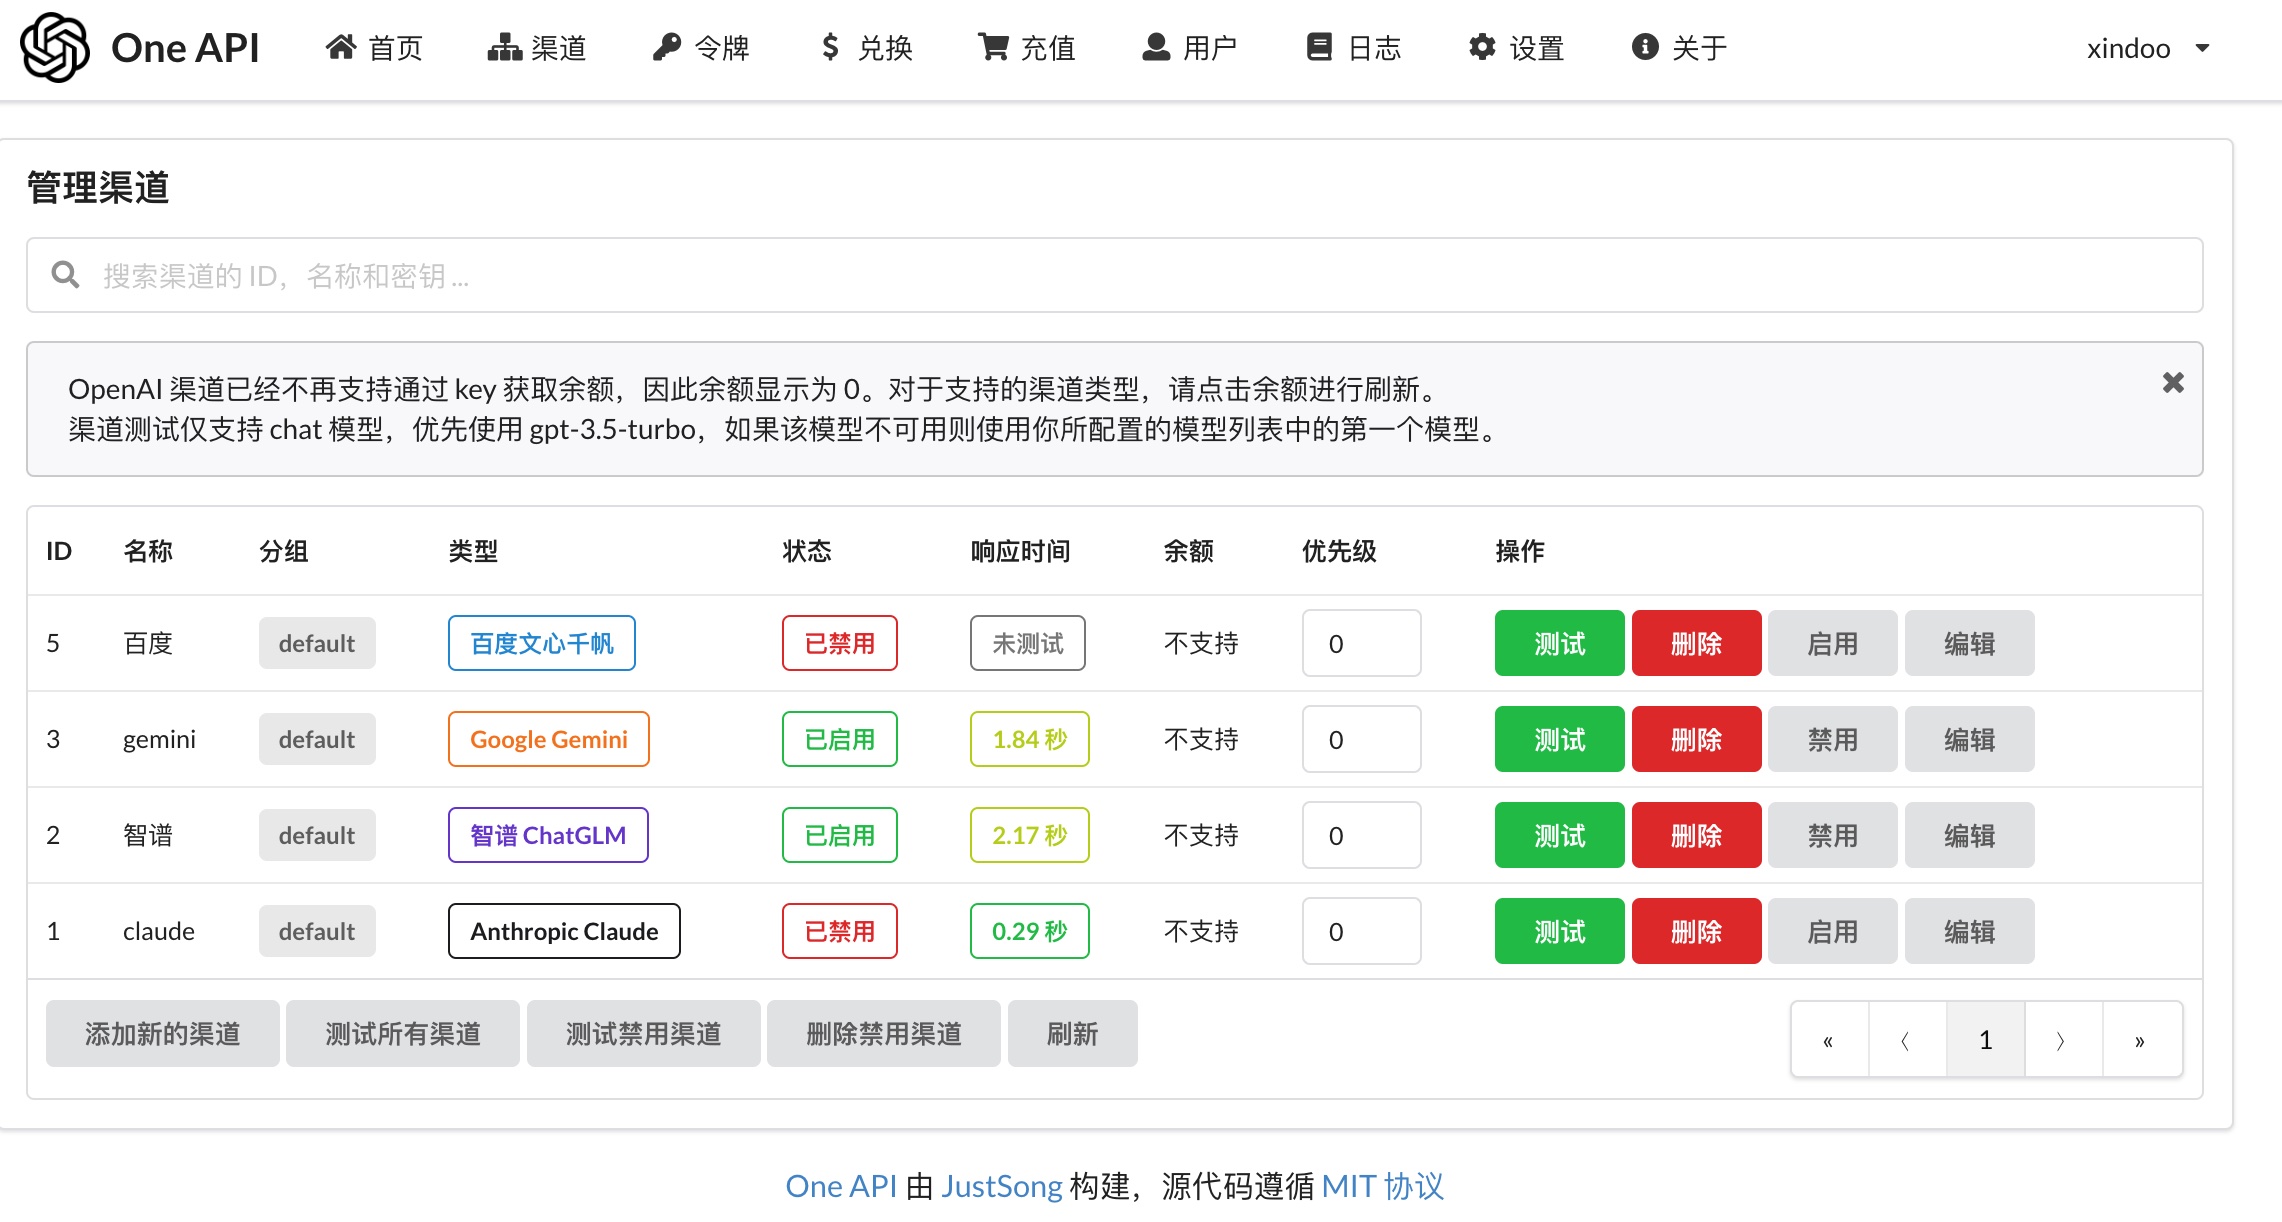Open the 充值 top-up cart item
The height and width of the screenshot is (1222, 2282).
coord(1027,47)
